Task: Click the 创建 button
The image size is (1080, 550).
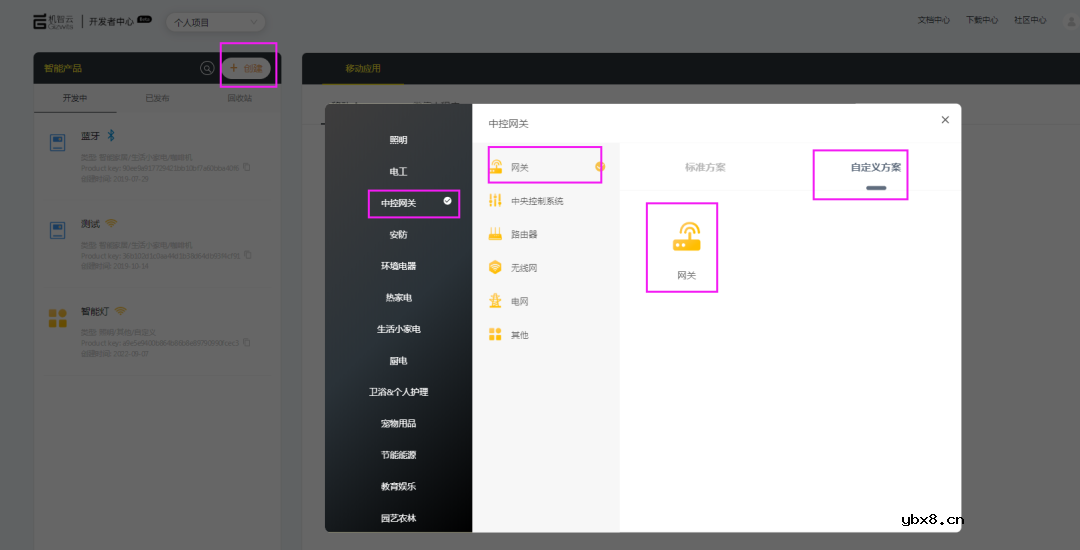Action: click(x=246, y=68)
